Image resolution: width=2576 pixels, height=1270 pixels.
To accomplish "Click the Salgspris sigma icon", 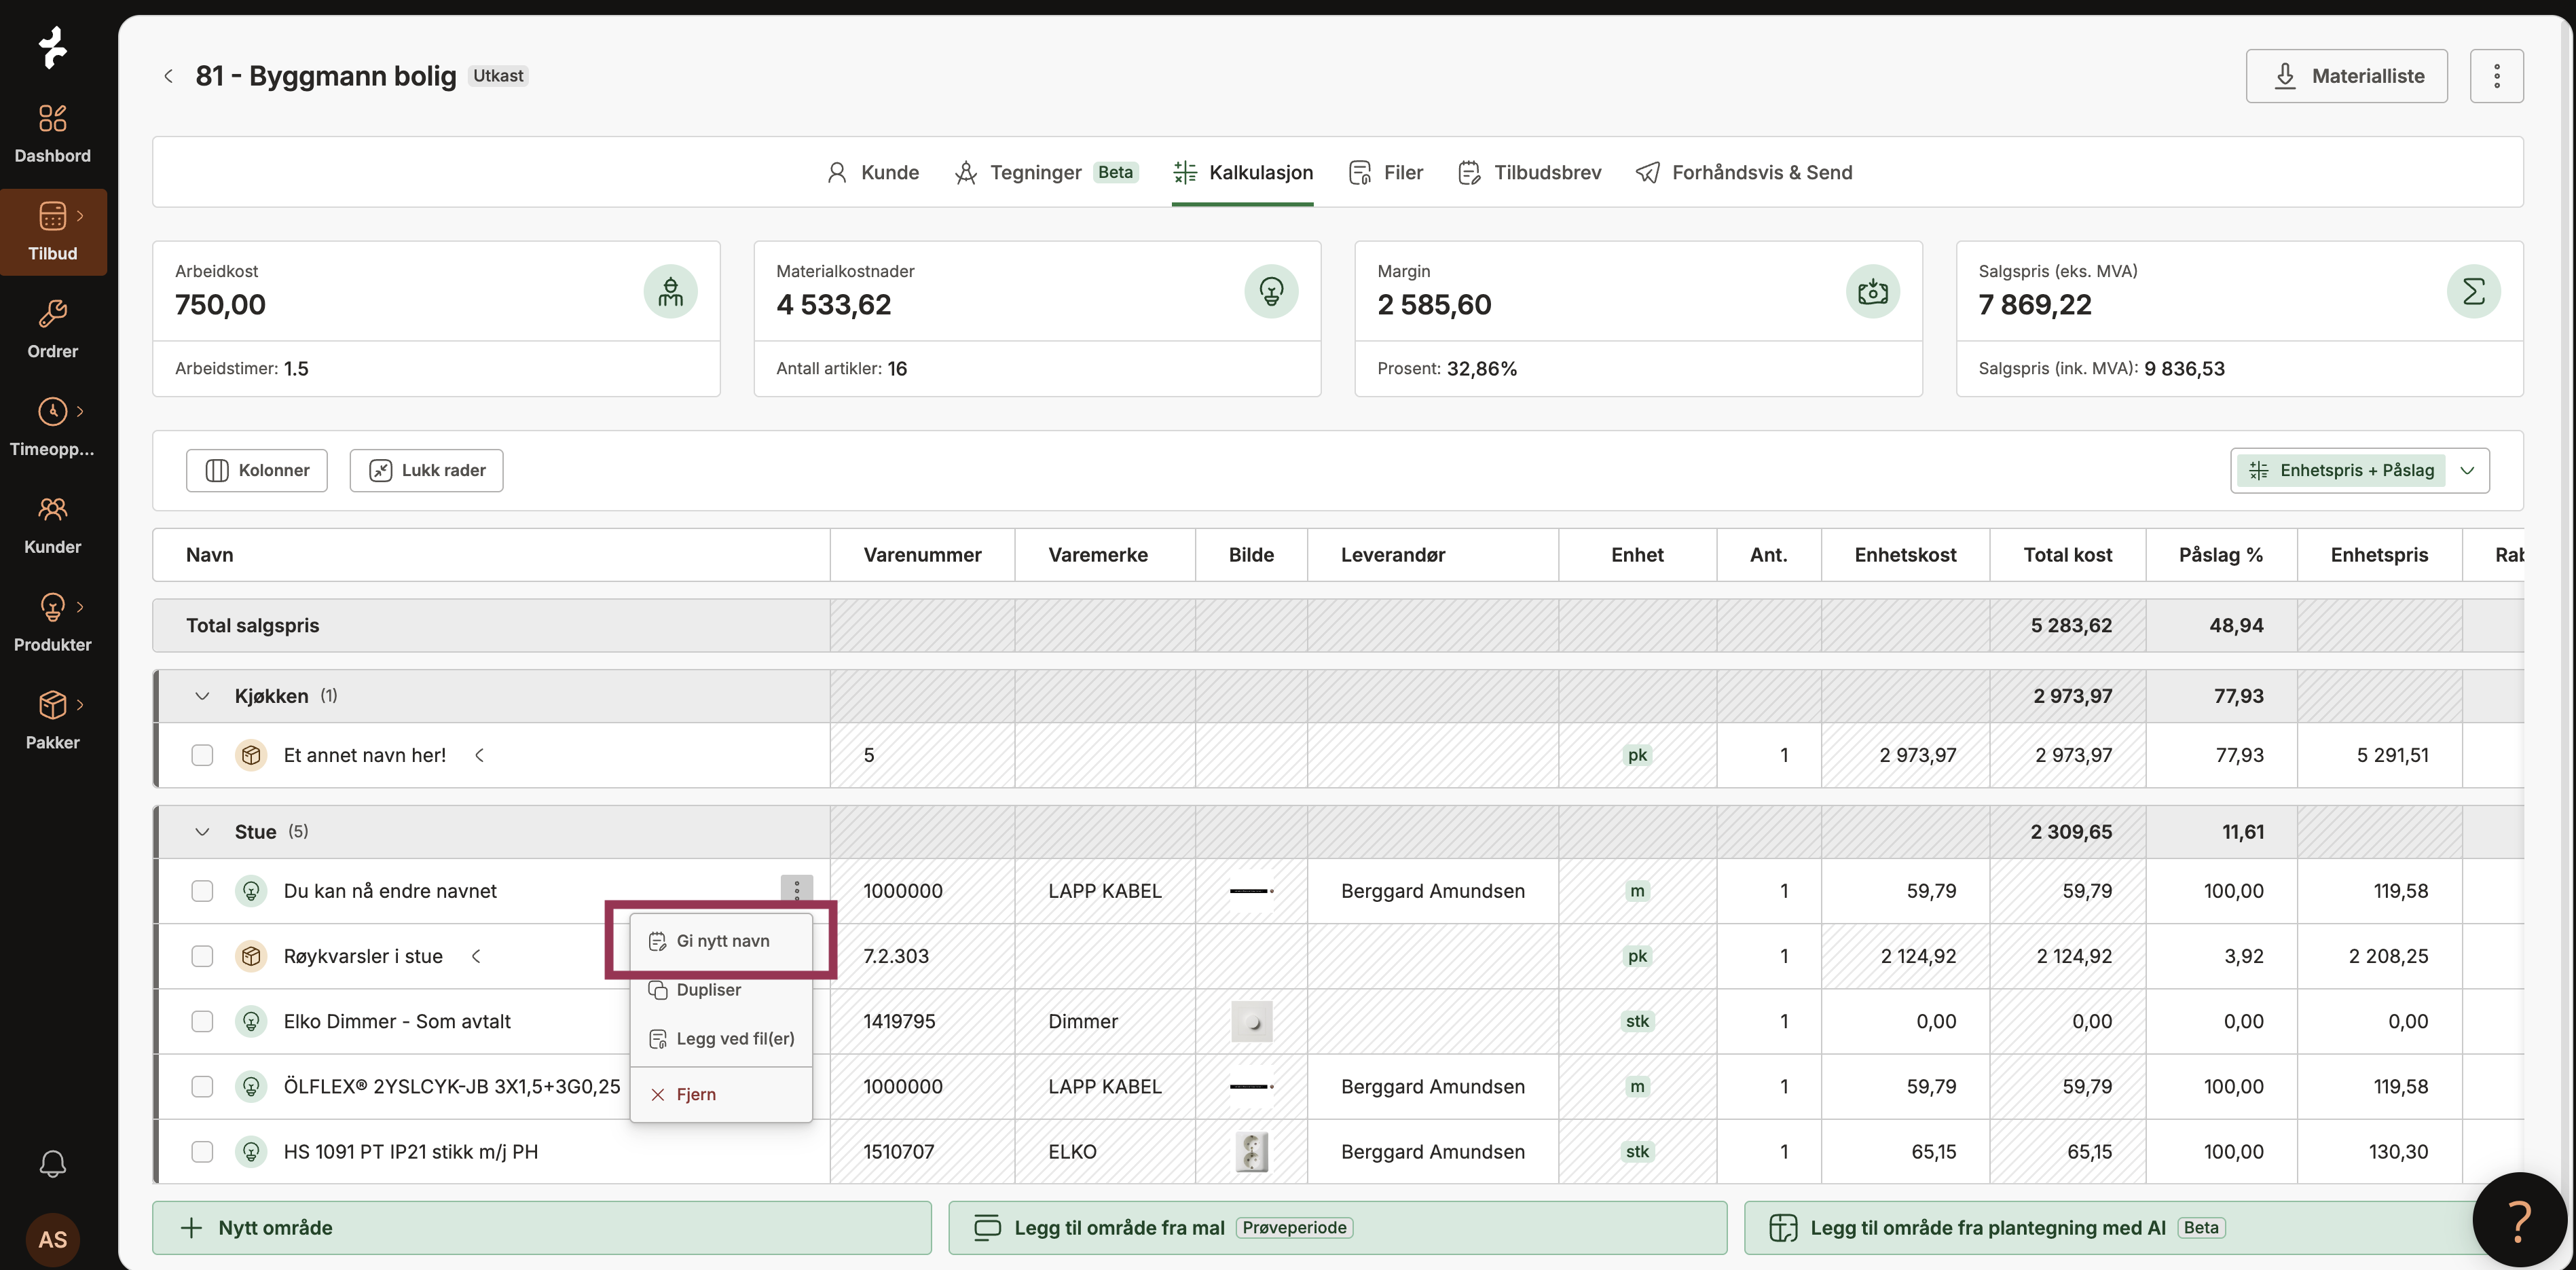I will tap(2473, 292).
